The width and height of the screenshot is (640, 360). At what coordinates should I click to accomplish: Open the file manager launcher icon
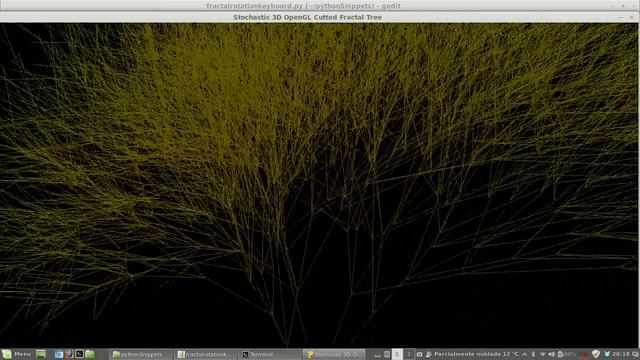pyautogui.click(x=90, y=354)
